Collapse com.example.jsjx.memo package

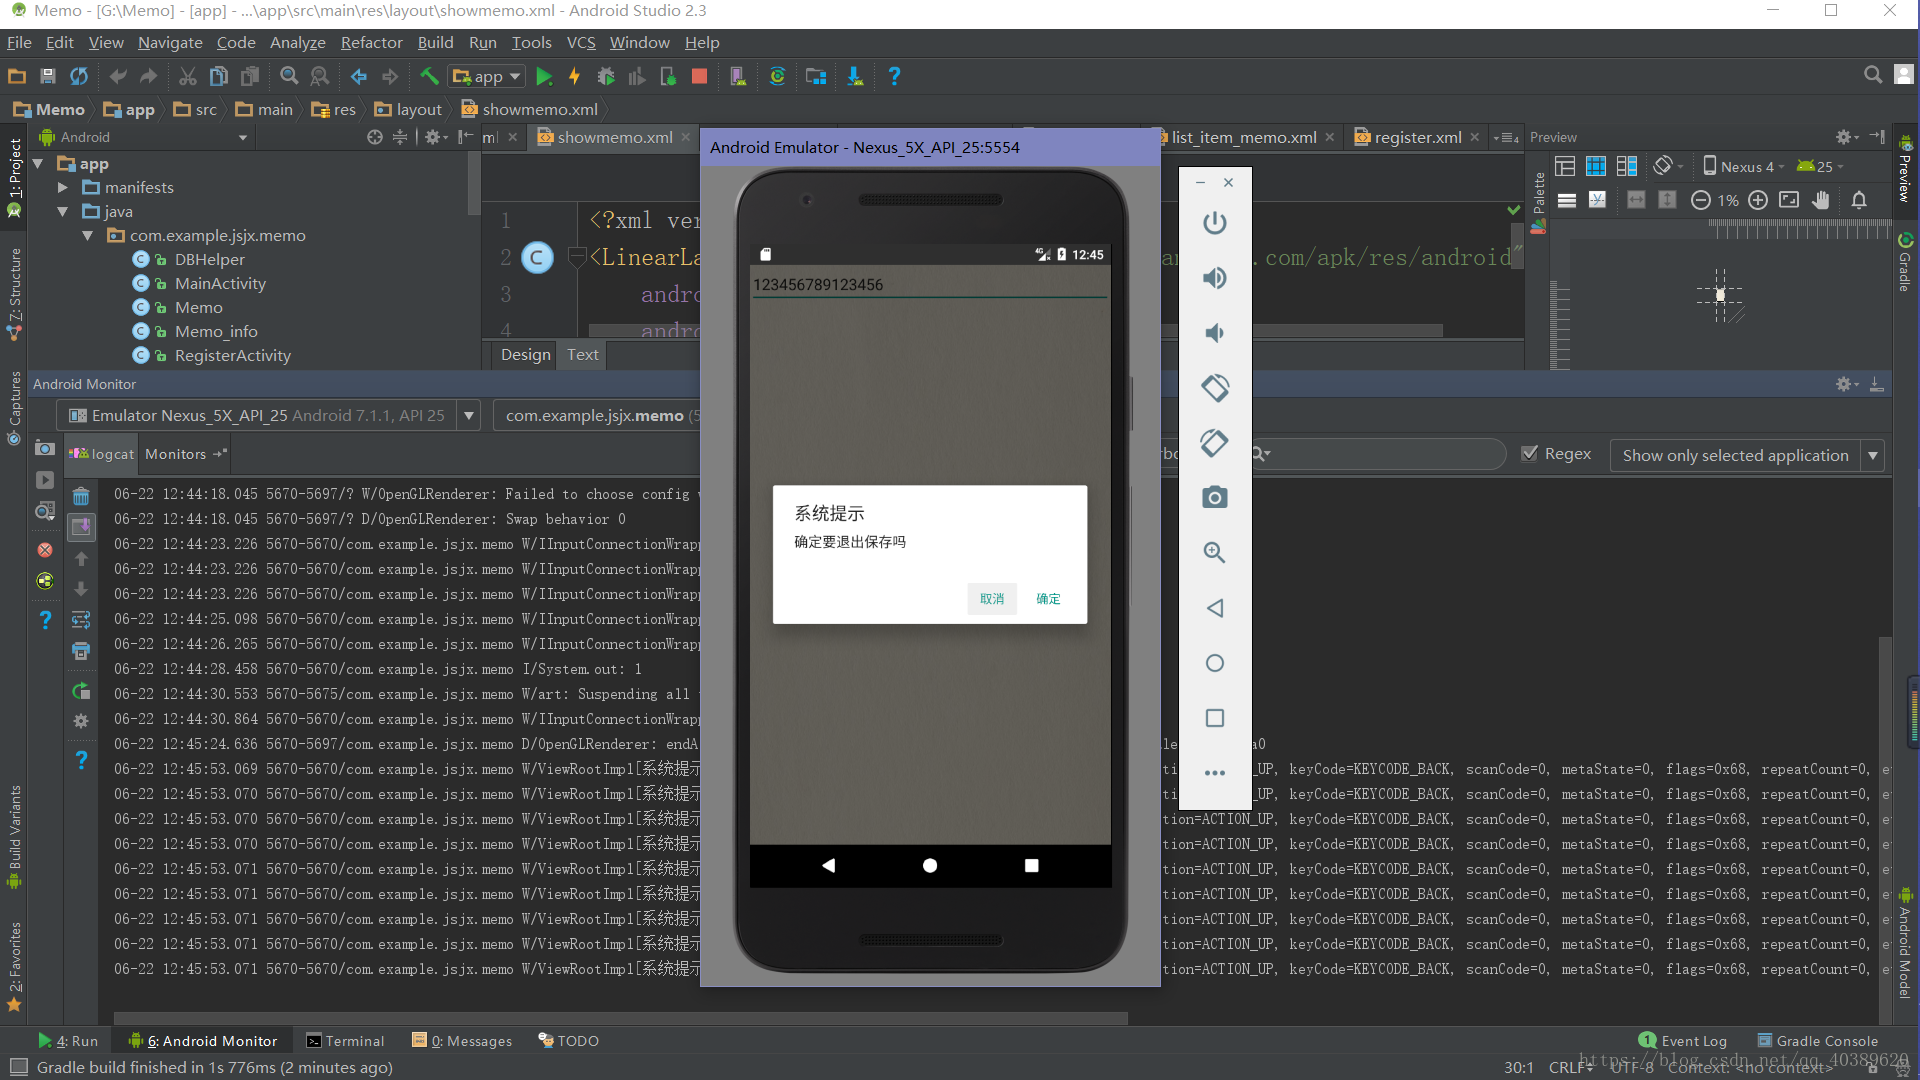[x=87, y=236]
